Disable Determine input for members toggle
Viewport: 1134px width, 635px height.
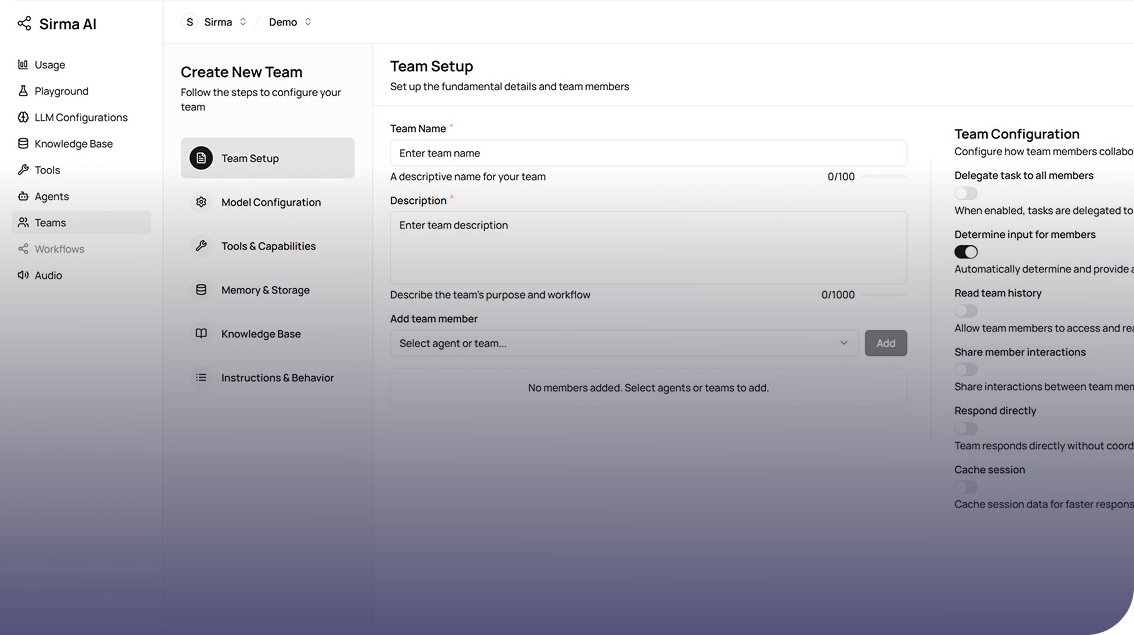point(965,252)
